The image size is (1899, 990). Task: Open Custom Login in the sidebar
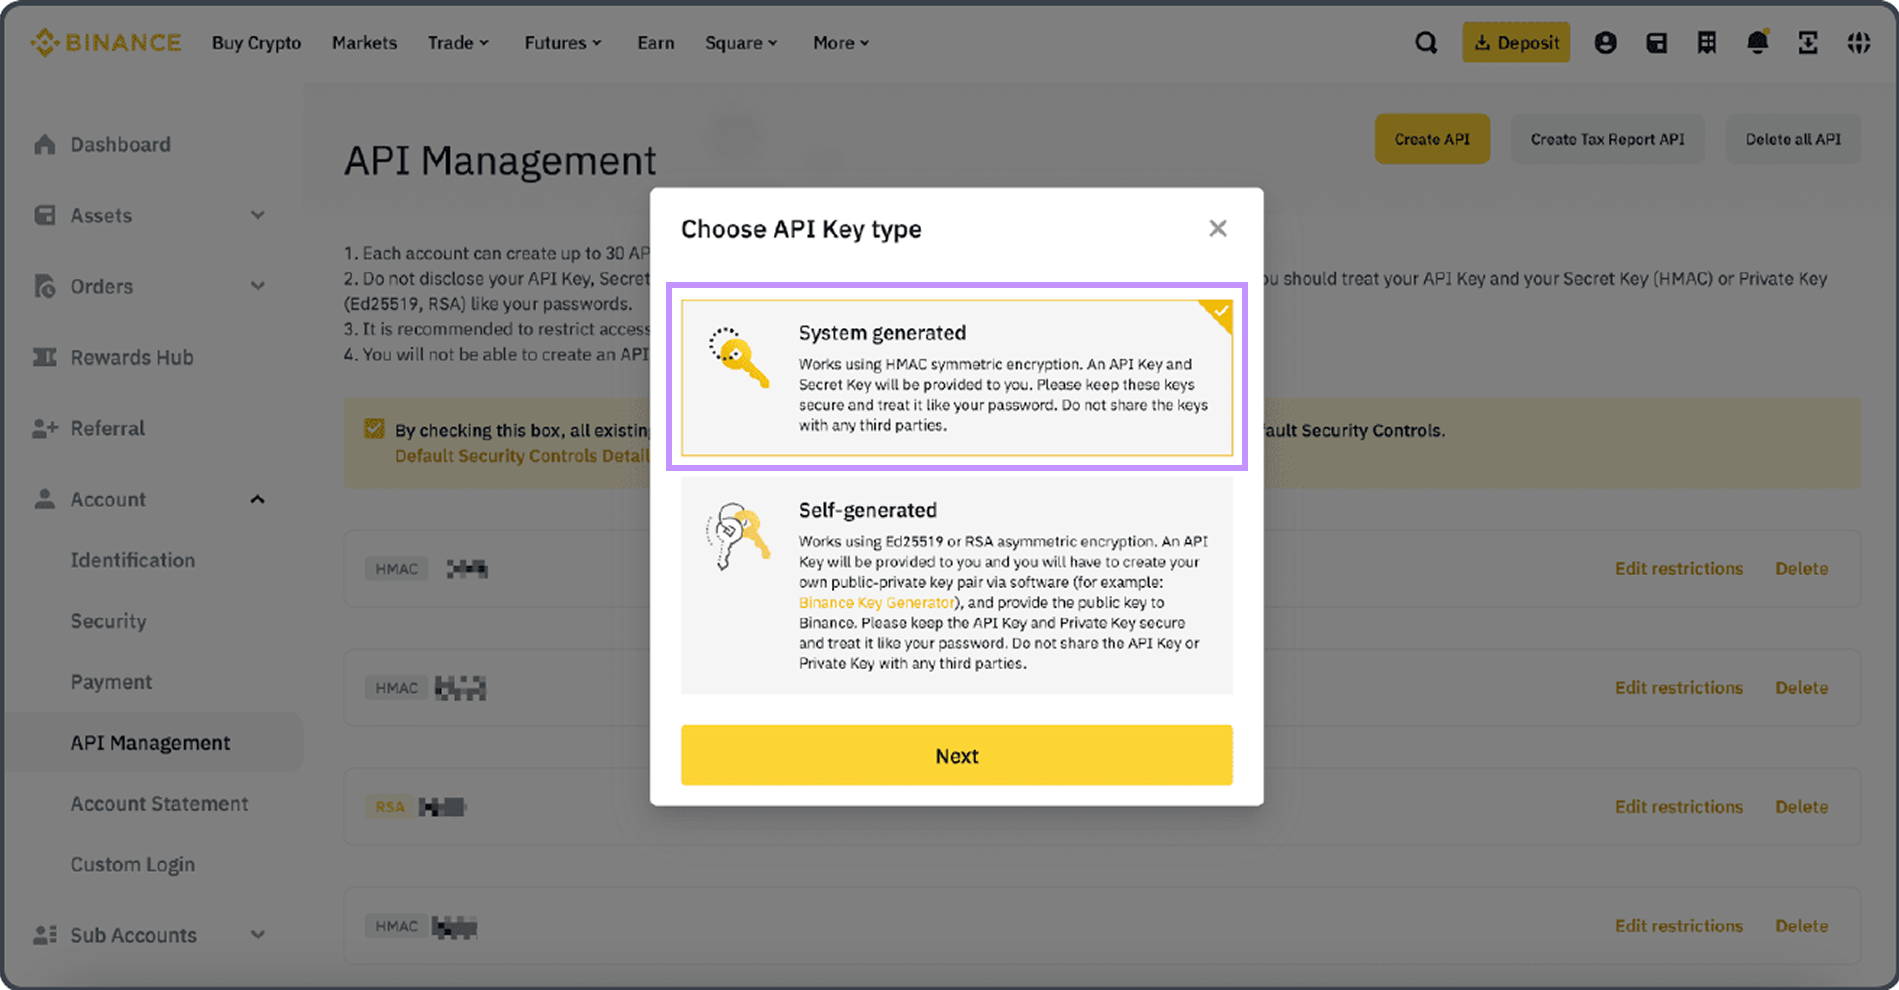coord(133,865)
